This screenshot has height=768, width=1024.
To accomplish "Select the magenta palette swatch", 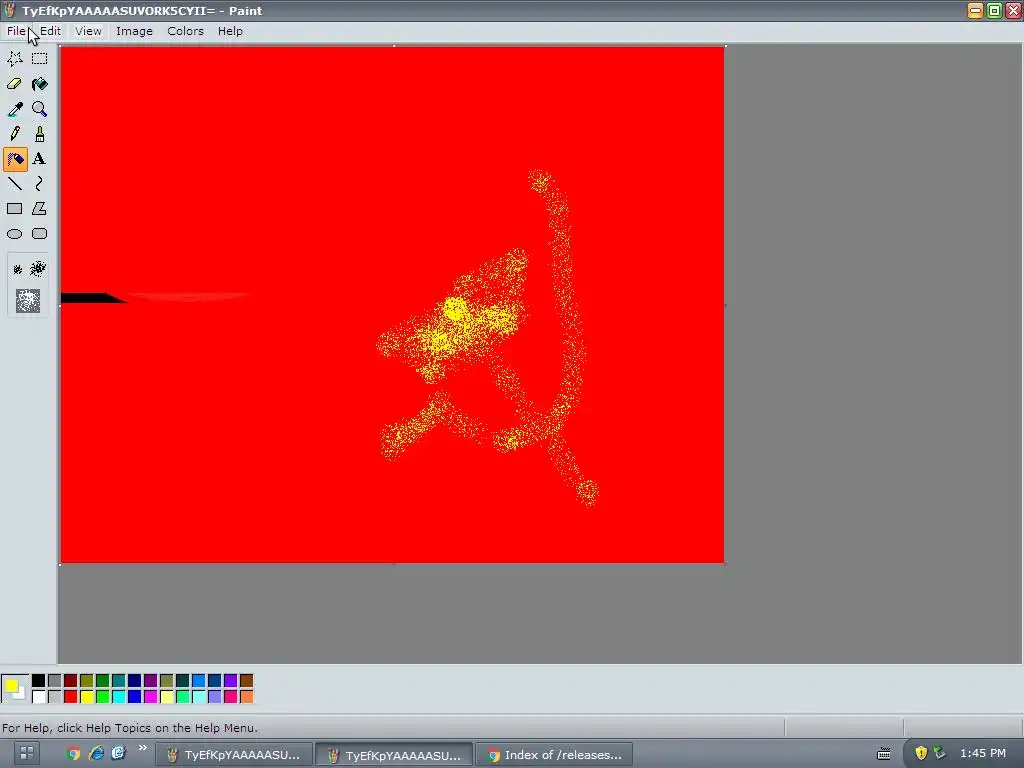I will tap(150, 697).
